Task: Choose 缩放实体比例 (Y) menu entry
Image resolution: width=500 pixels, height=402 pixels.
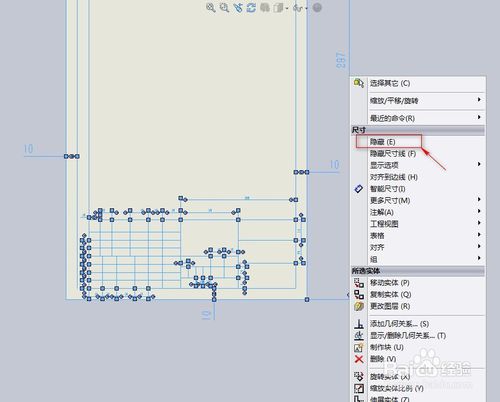Action: [397, 388]
